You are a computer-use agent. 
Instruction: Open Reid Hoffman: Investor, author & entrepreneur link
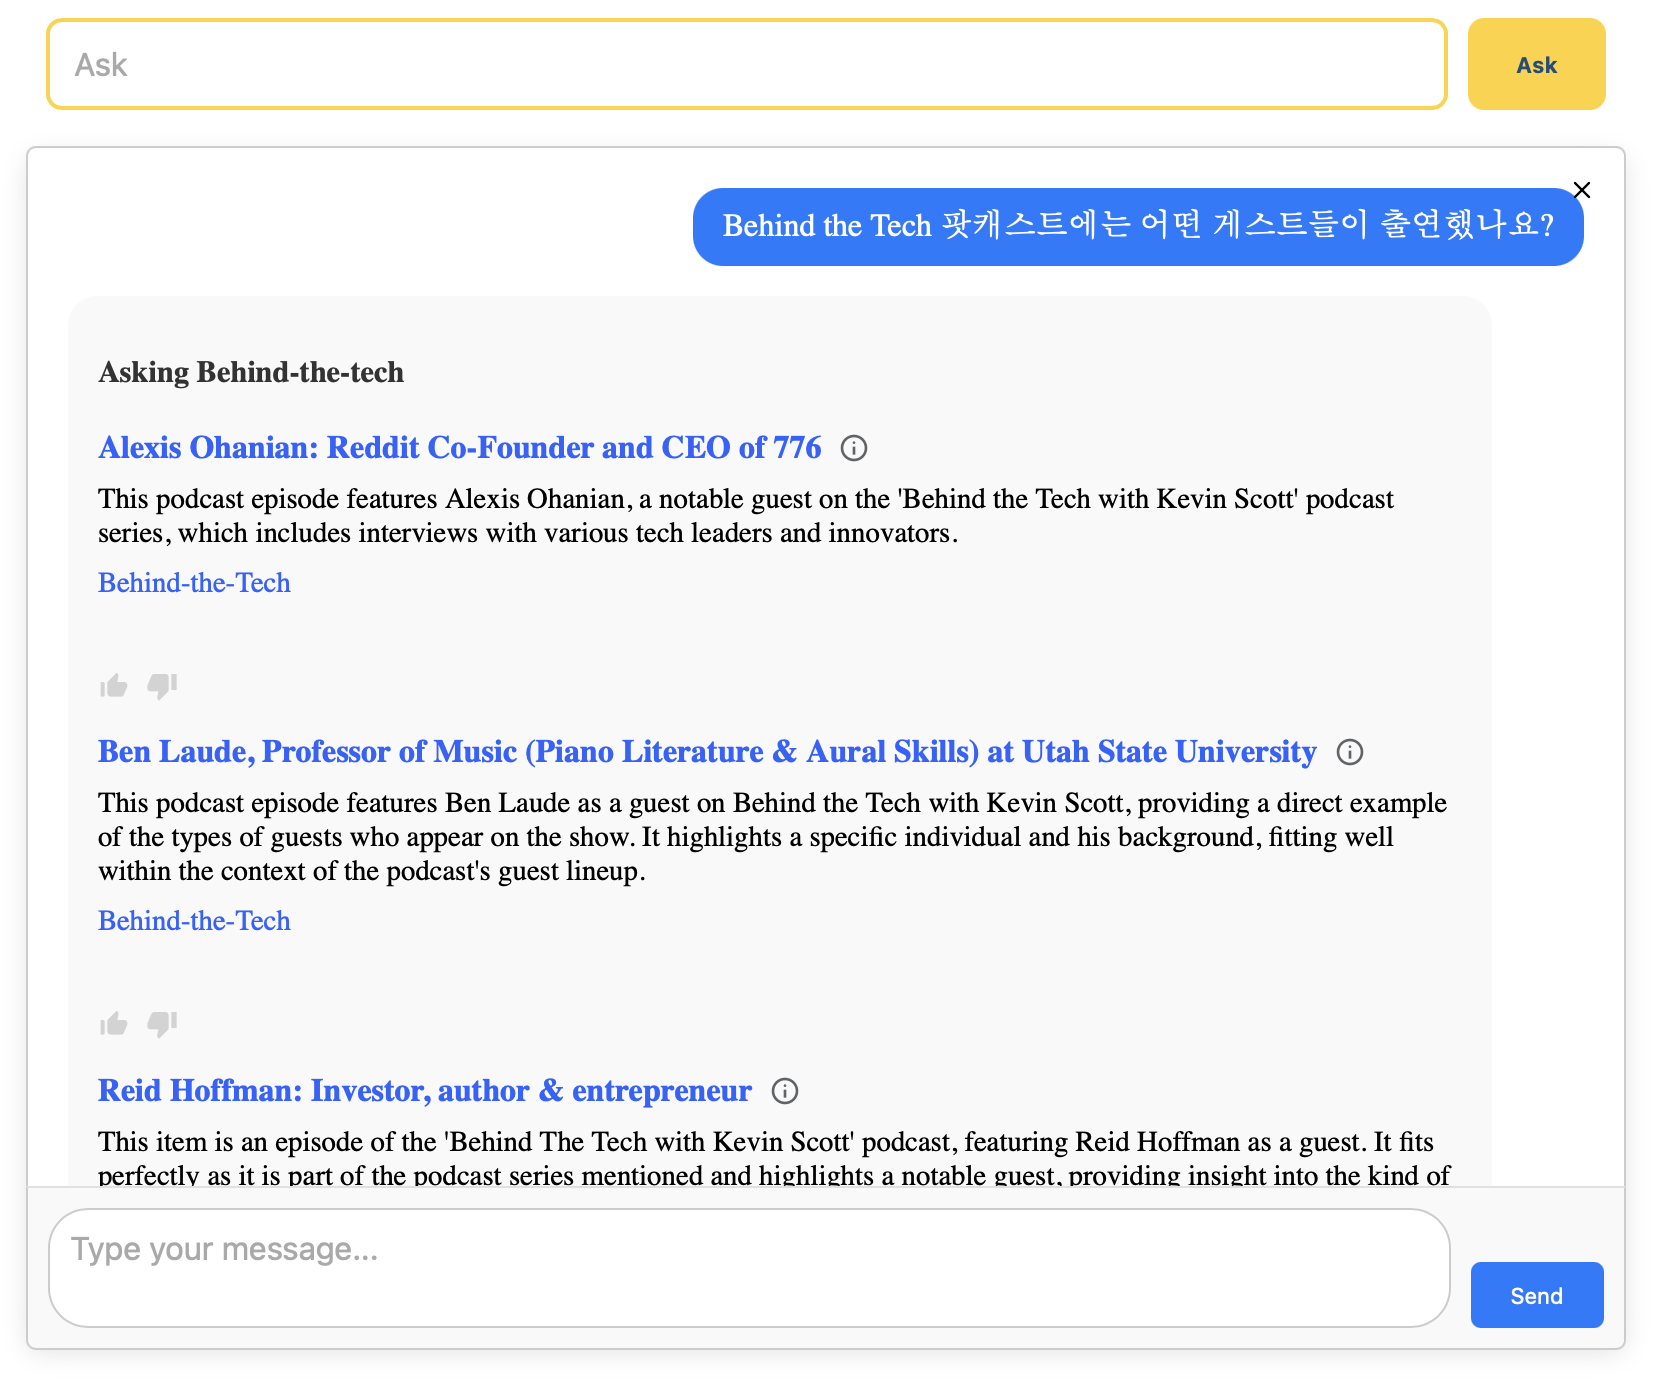425,1090
